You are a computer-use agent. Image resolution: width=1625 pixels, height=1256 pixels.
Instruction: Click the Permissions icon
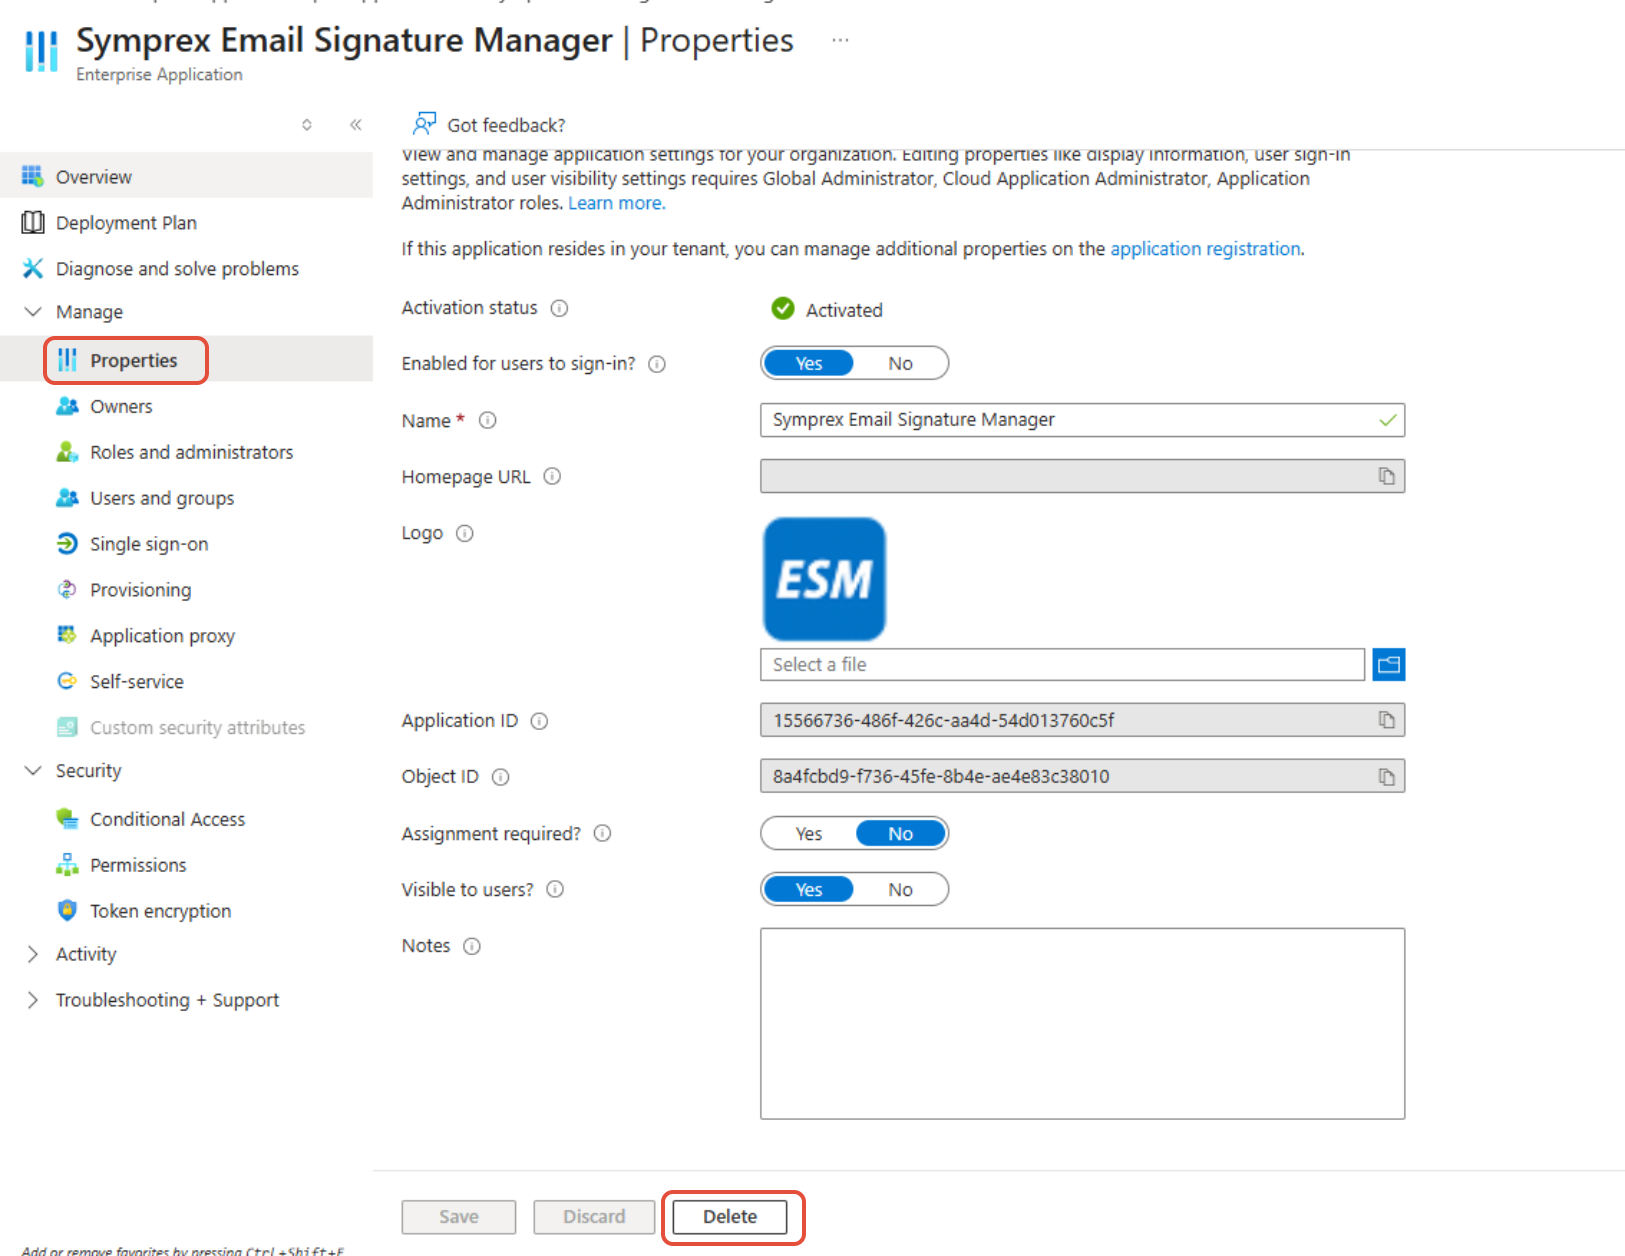pos(67,865)
